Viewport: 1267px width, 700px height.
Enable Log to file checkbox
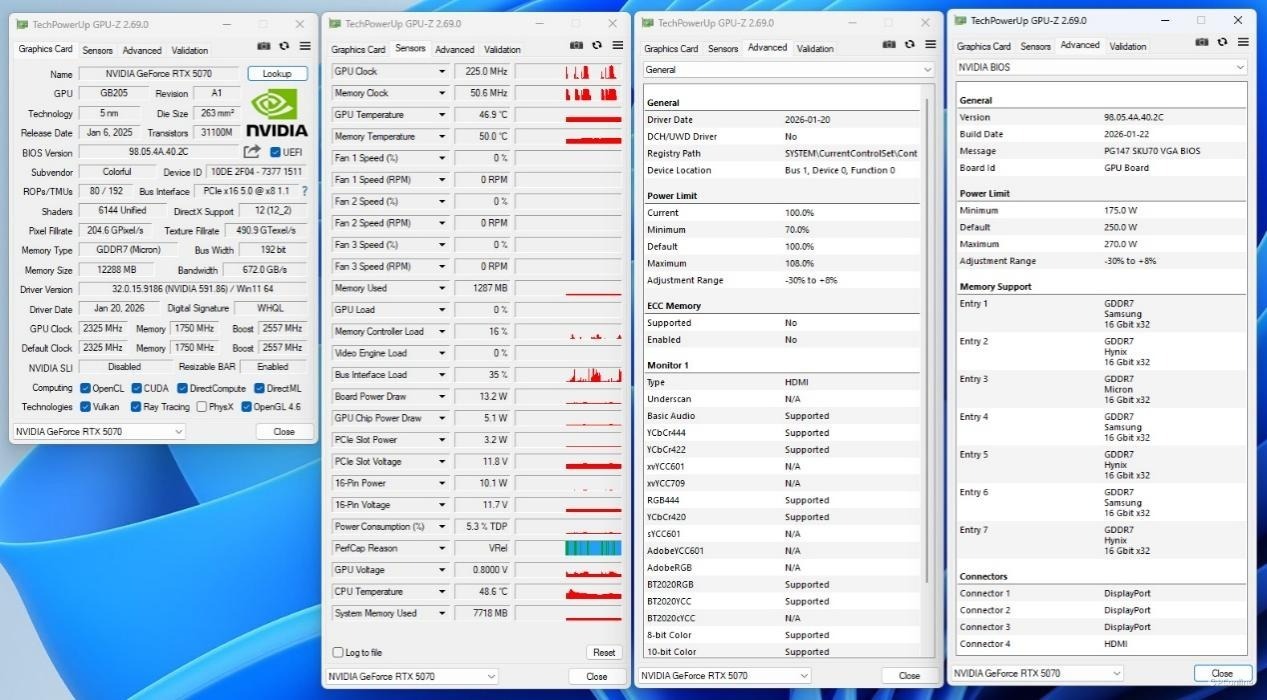click(338, 652)
